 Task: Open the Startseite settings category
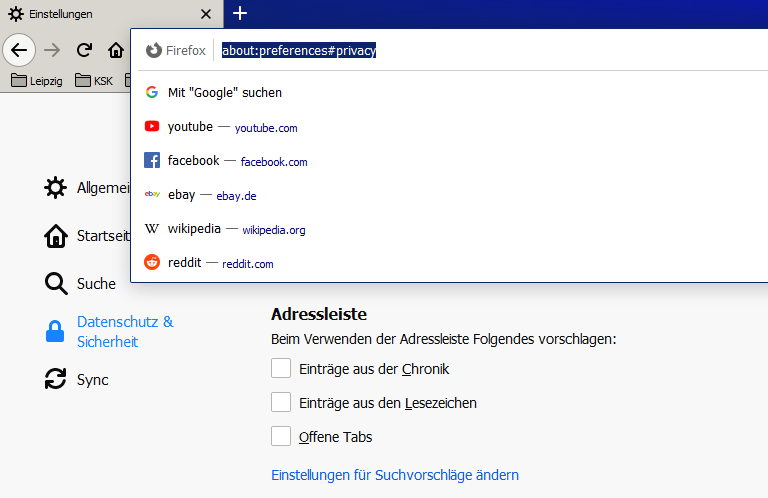pos(87,236)
